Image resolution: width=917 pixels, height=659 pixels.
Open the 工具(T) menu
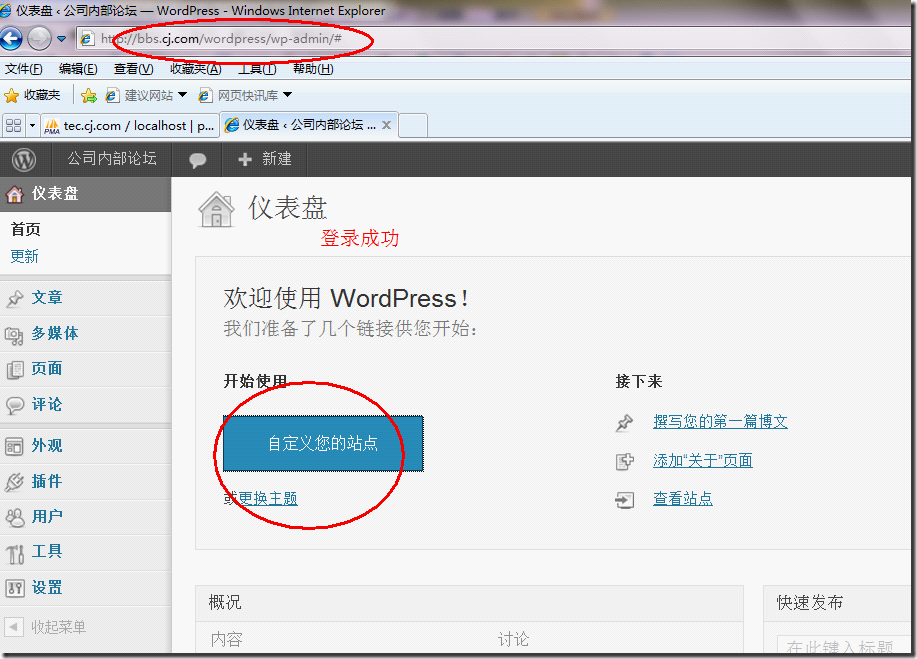pyautogui.click(x=257, y=69)
